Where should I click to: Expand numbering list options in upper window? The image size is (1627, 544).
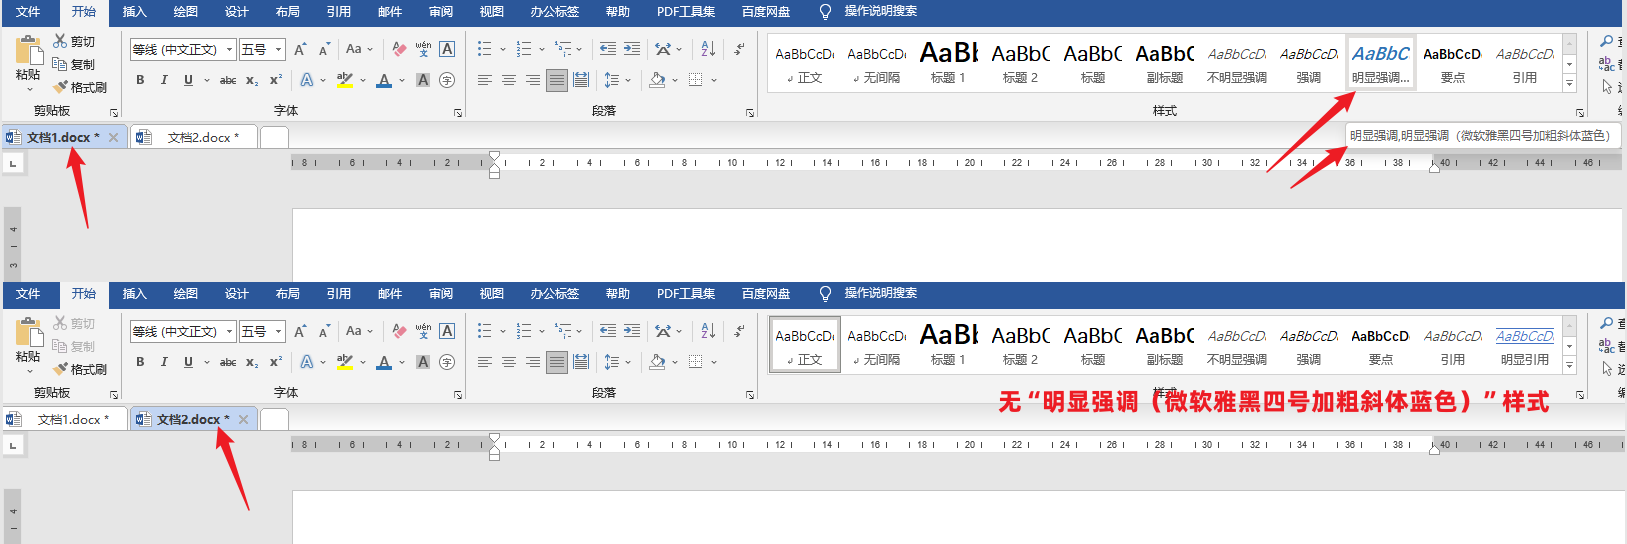(543, 49)
